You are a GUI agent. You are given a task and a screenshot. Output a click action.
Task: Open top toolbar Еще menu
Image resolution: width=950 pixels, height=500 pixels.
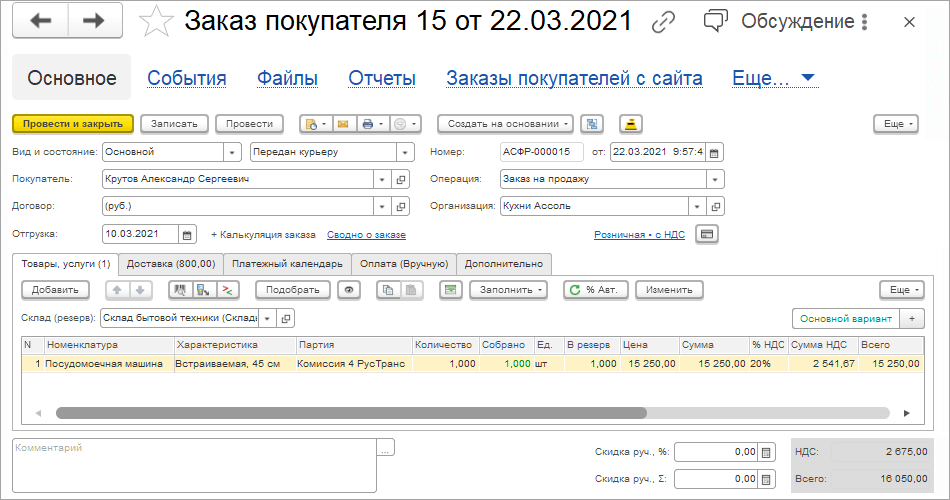(896, 124)
